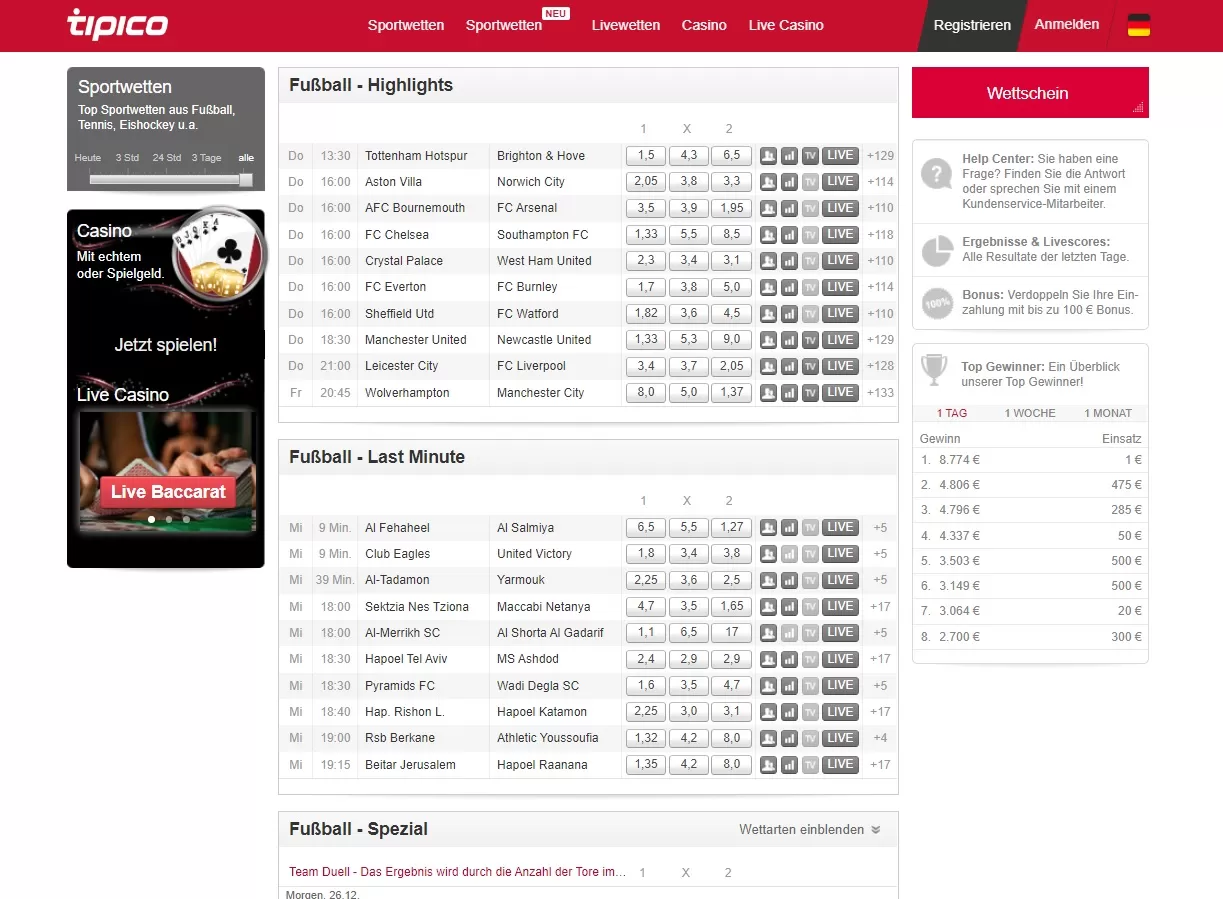Click the Help Center question mark icon
Viewport: 1223px width, 899px height.
[x=937, y=174]
